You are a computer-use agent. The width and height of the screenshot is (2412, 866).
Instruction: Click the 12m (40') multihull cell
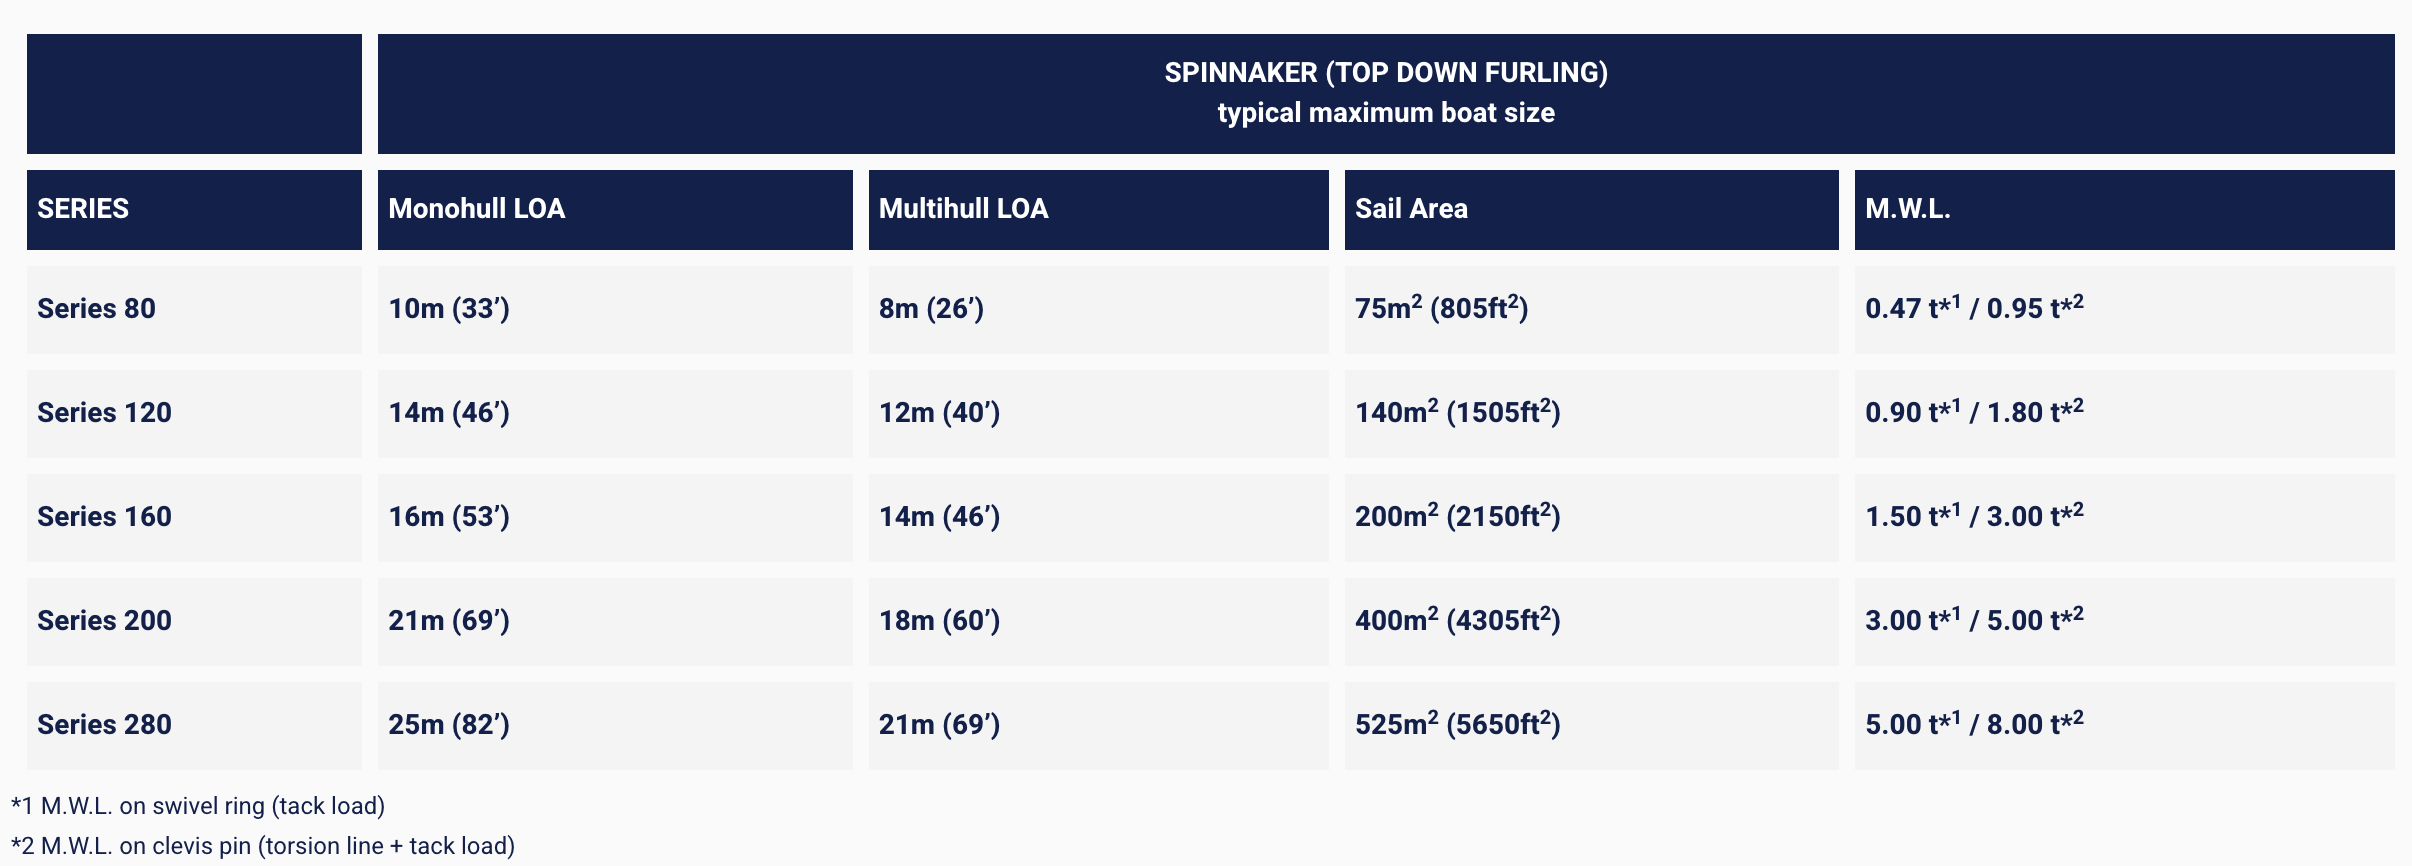click(x=939, y=413)
